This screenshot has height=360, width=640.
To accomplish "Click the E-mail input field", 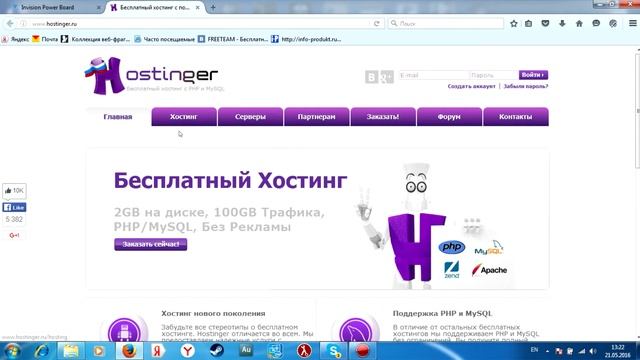I will click(433, 75).
